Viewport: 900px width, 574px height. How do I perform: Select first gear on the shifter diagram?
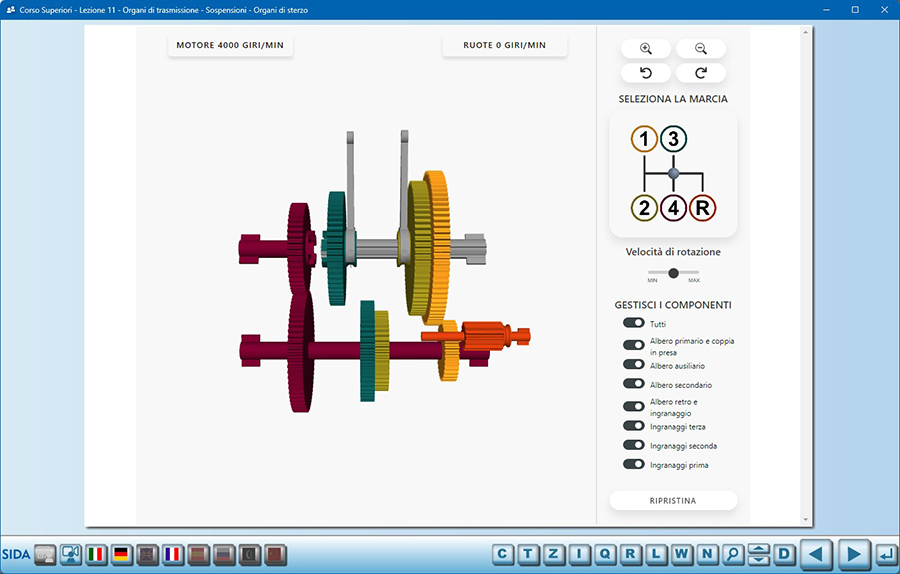click(x=644, y=139)
